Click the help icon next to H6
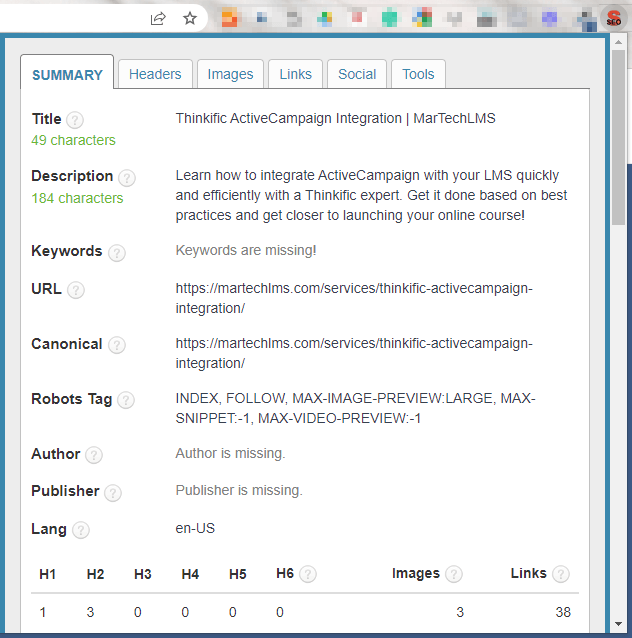Screen dimensions: 632x638 click(308, 574)
